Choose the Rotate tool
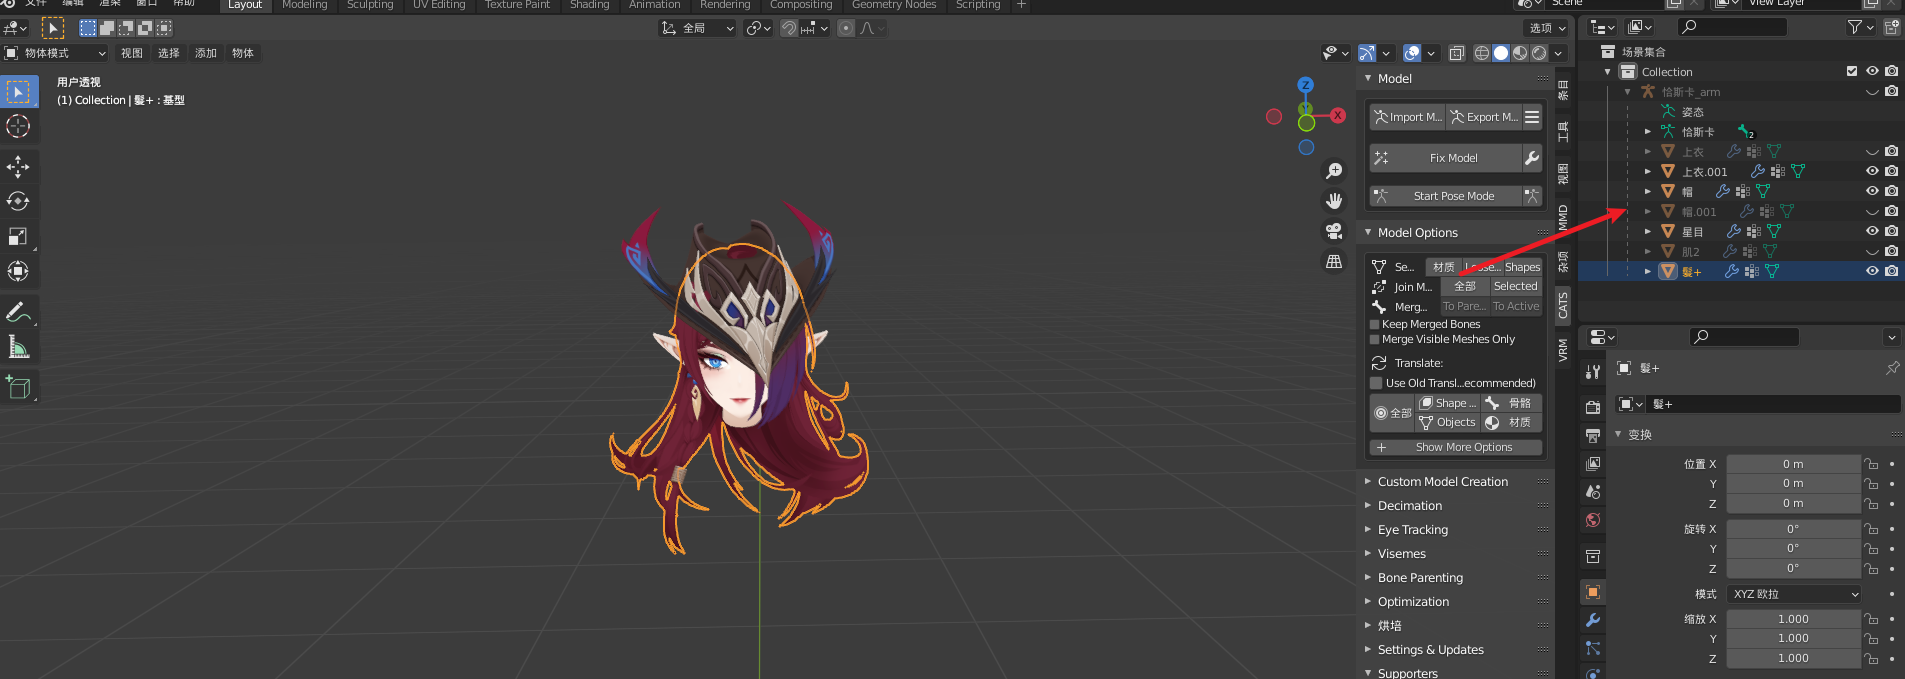 (x=18, y=201)
